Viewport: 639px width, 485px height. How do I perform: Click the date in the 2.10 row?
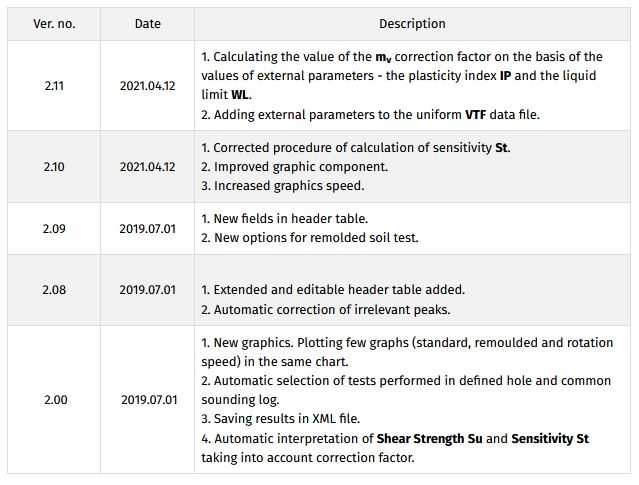(148, 166)
